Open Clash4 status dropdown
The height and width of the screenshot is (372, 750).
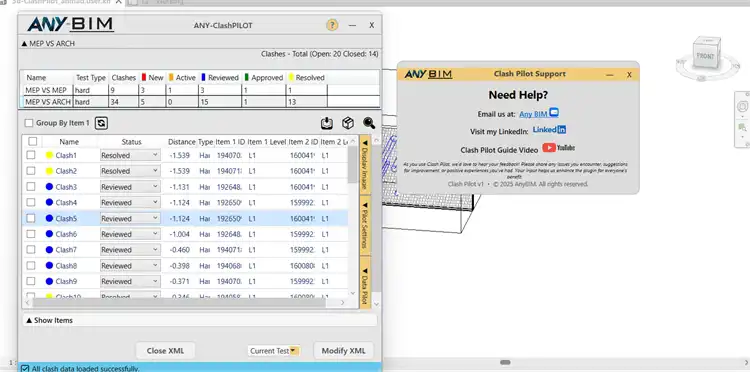pos(130,202)
